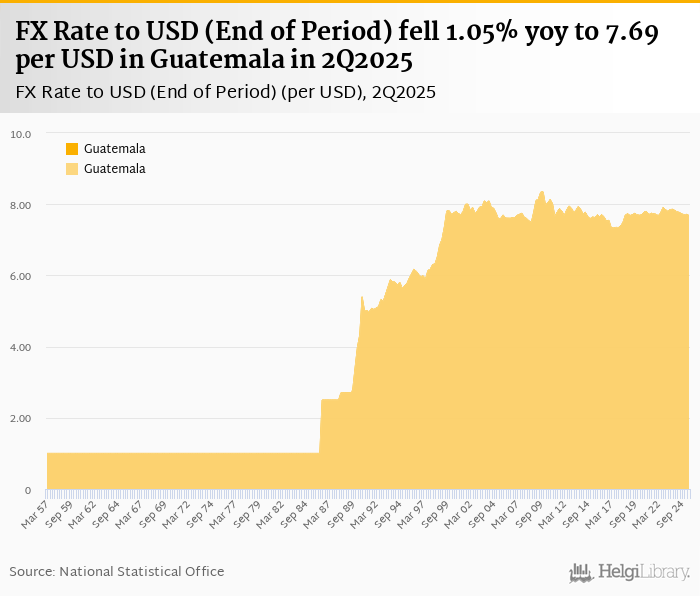Click the 2.00 y-axis label
700x596 pixels.
(x=21, y=418)
